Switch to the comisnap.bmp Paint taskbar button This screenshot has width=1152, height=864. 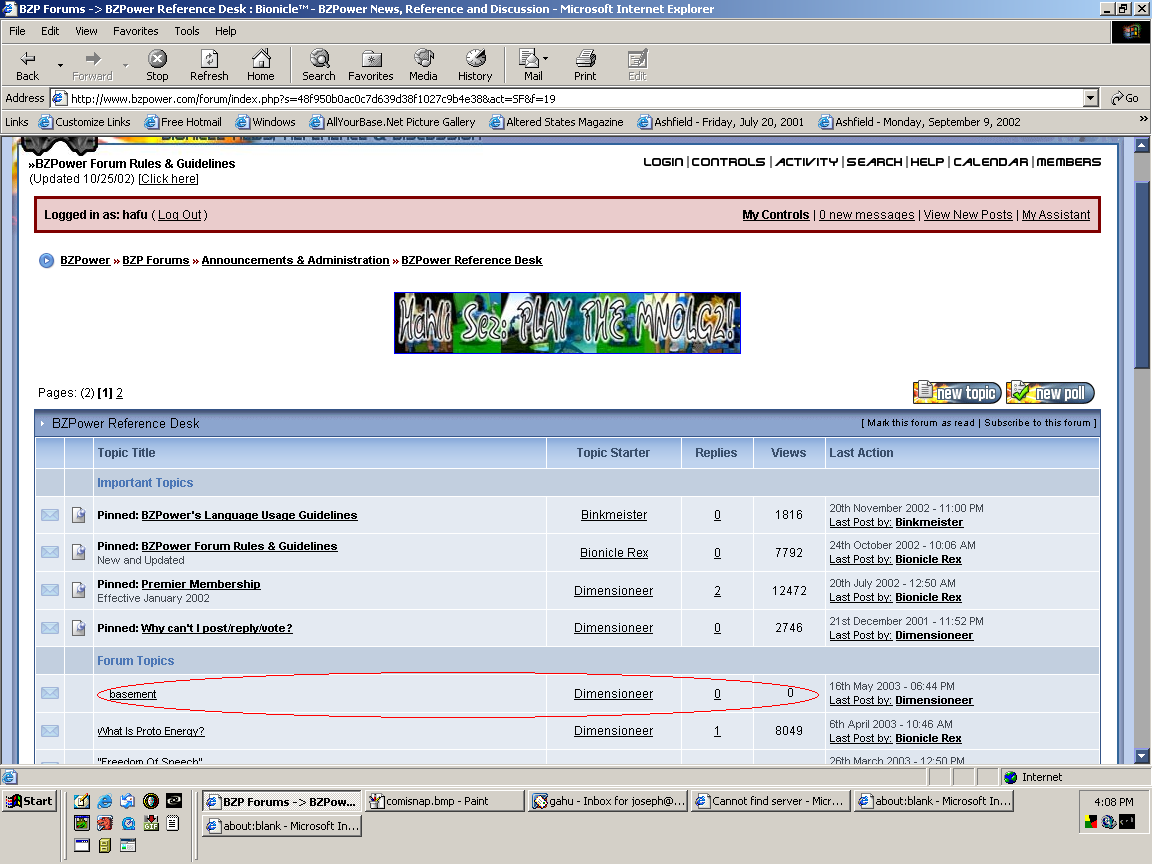[444, 801]
